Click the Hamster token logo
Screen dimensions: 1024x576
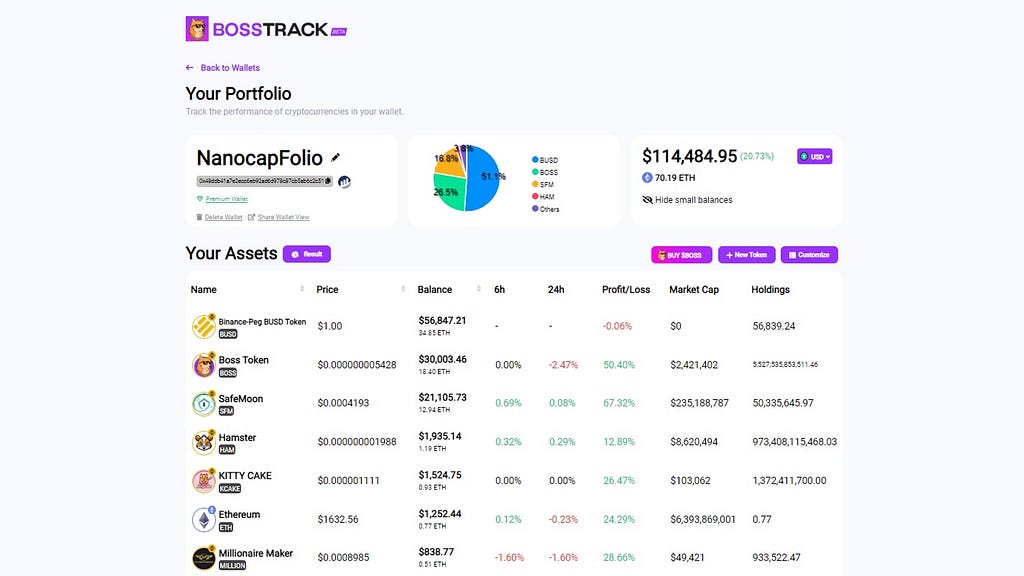tap(204, 441)
